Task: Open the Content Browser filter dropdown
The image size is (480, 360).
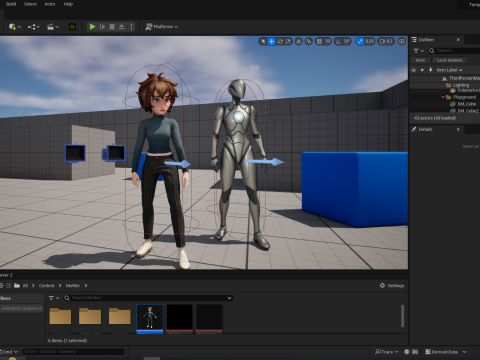Action: click(x=53, y=298)
